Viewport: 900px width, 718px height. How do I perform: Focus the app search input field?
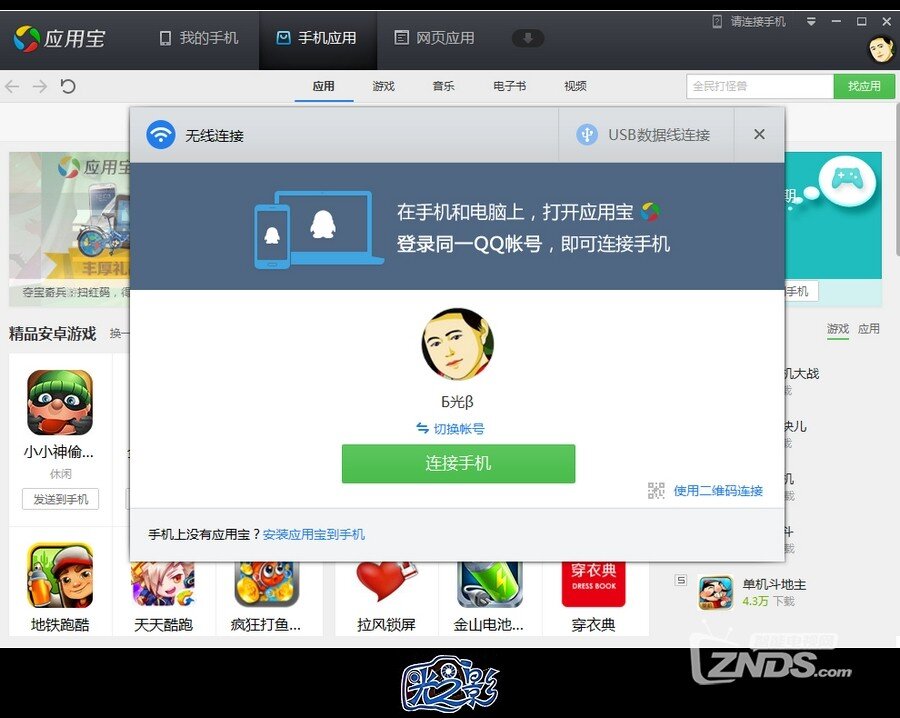click(760, 86)
